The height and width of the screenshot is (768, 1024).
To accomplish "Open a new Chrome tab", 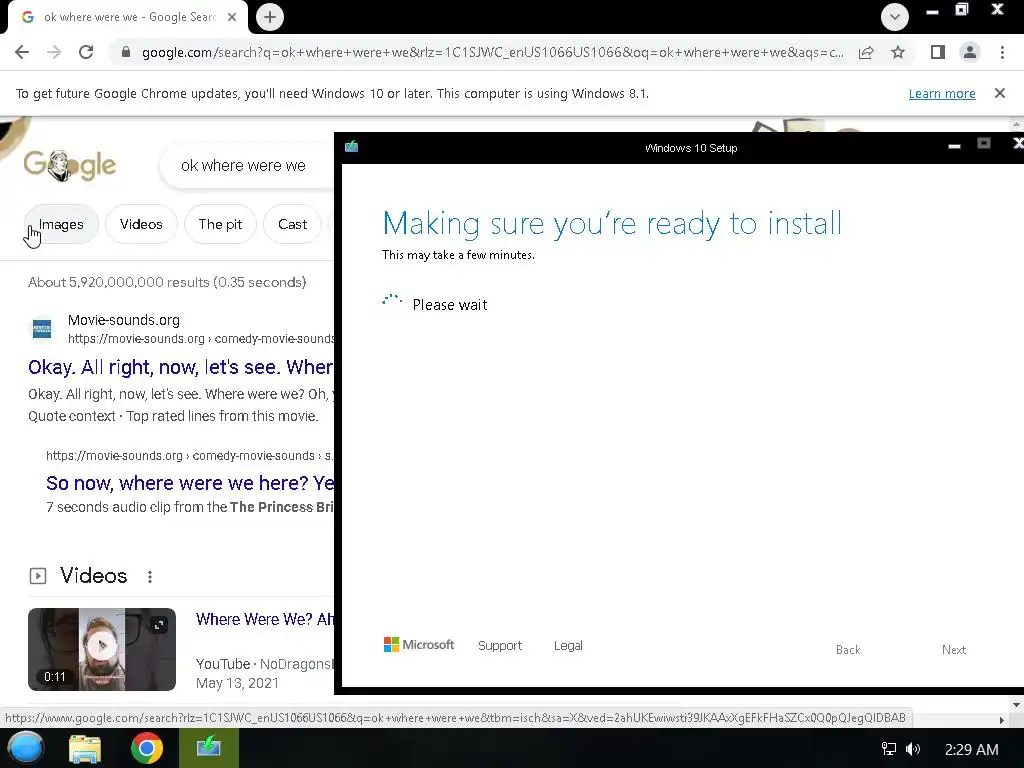I will (x=270, y=17).
